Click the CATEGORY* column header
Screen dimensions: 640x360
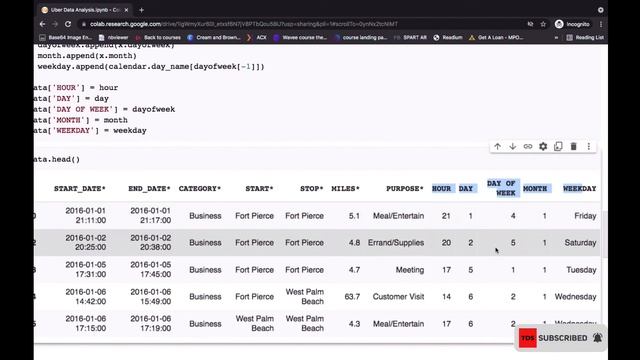point(200,188)
